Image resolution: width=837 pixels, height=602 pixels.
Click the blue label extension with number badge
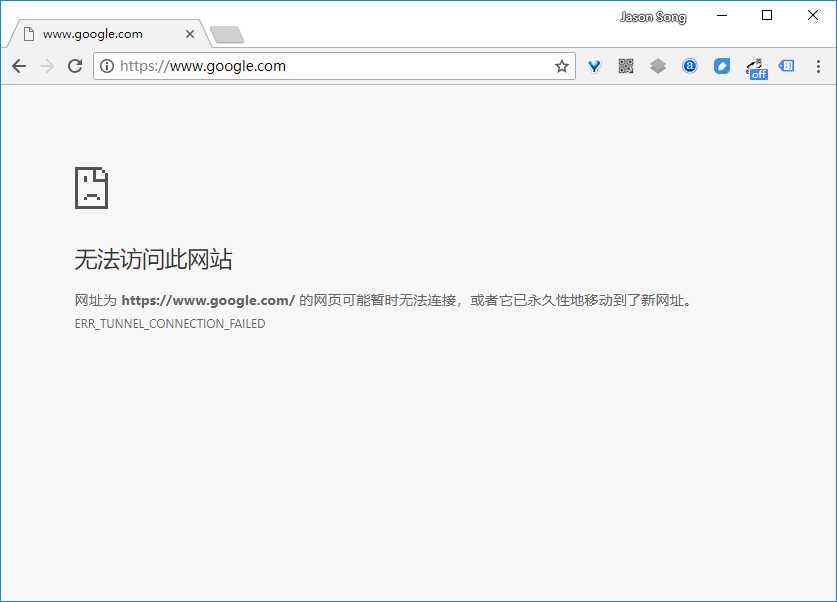point(786,66)
